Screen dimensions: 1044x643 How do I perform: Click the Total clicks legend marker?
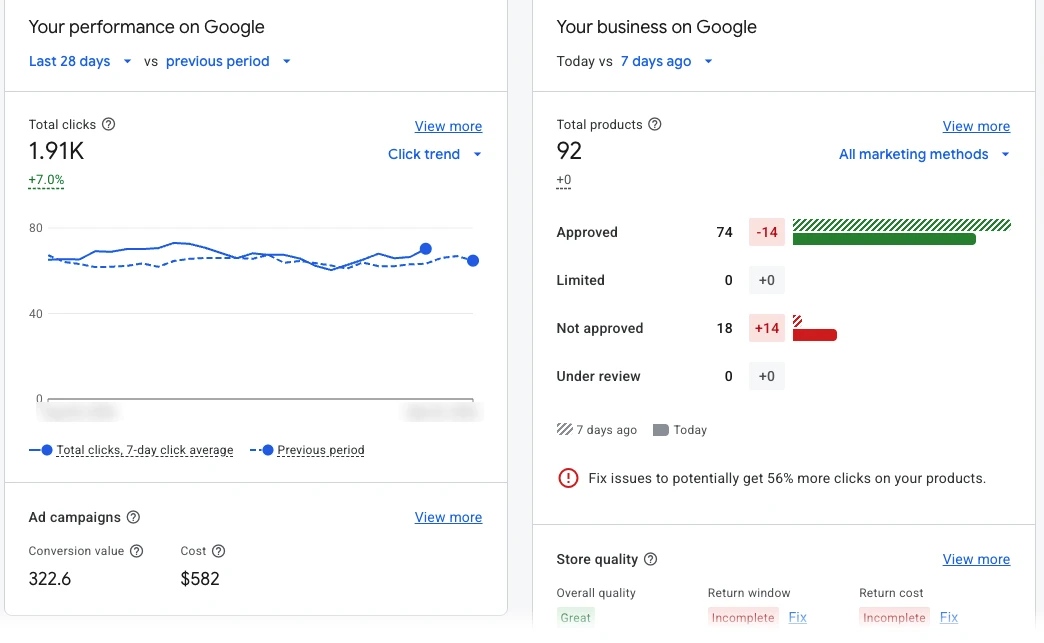(x=41, y=450)
